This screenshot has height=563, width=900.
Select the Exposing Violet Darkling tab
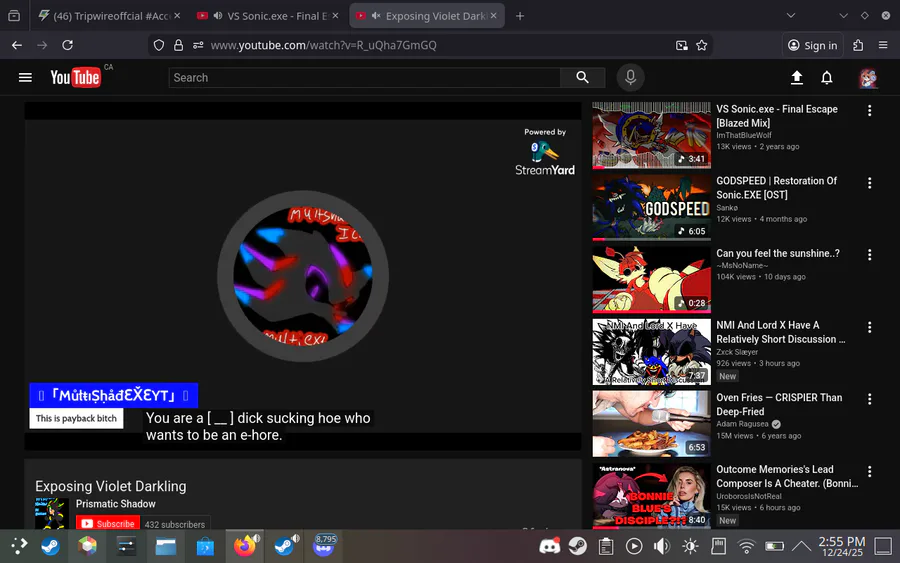click(x=427, y=16)
